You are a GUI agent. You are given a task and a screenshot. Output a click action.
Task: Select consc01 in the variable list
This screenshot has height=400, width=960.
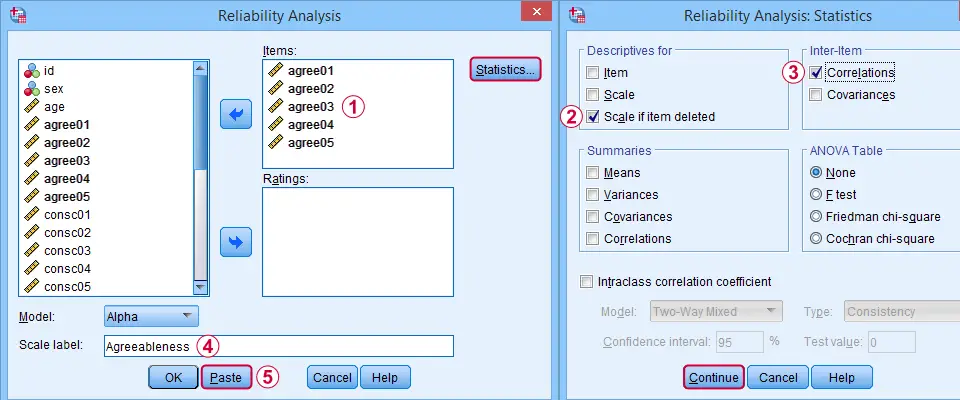(x=67, y=215)
